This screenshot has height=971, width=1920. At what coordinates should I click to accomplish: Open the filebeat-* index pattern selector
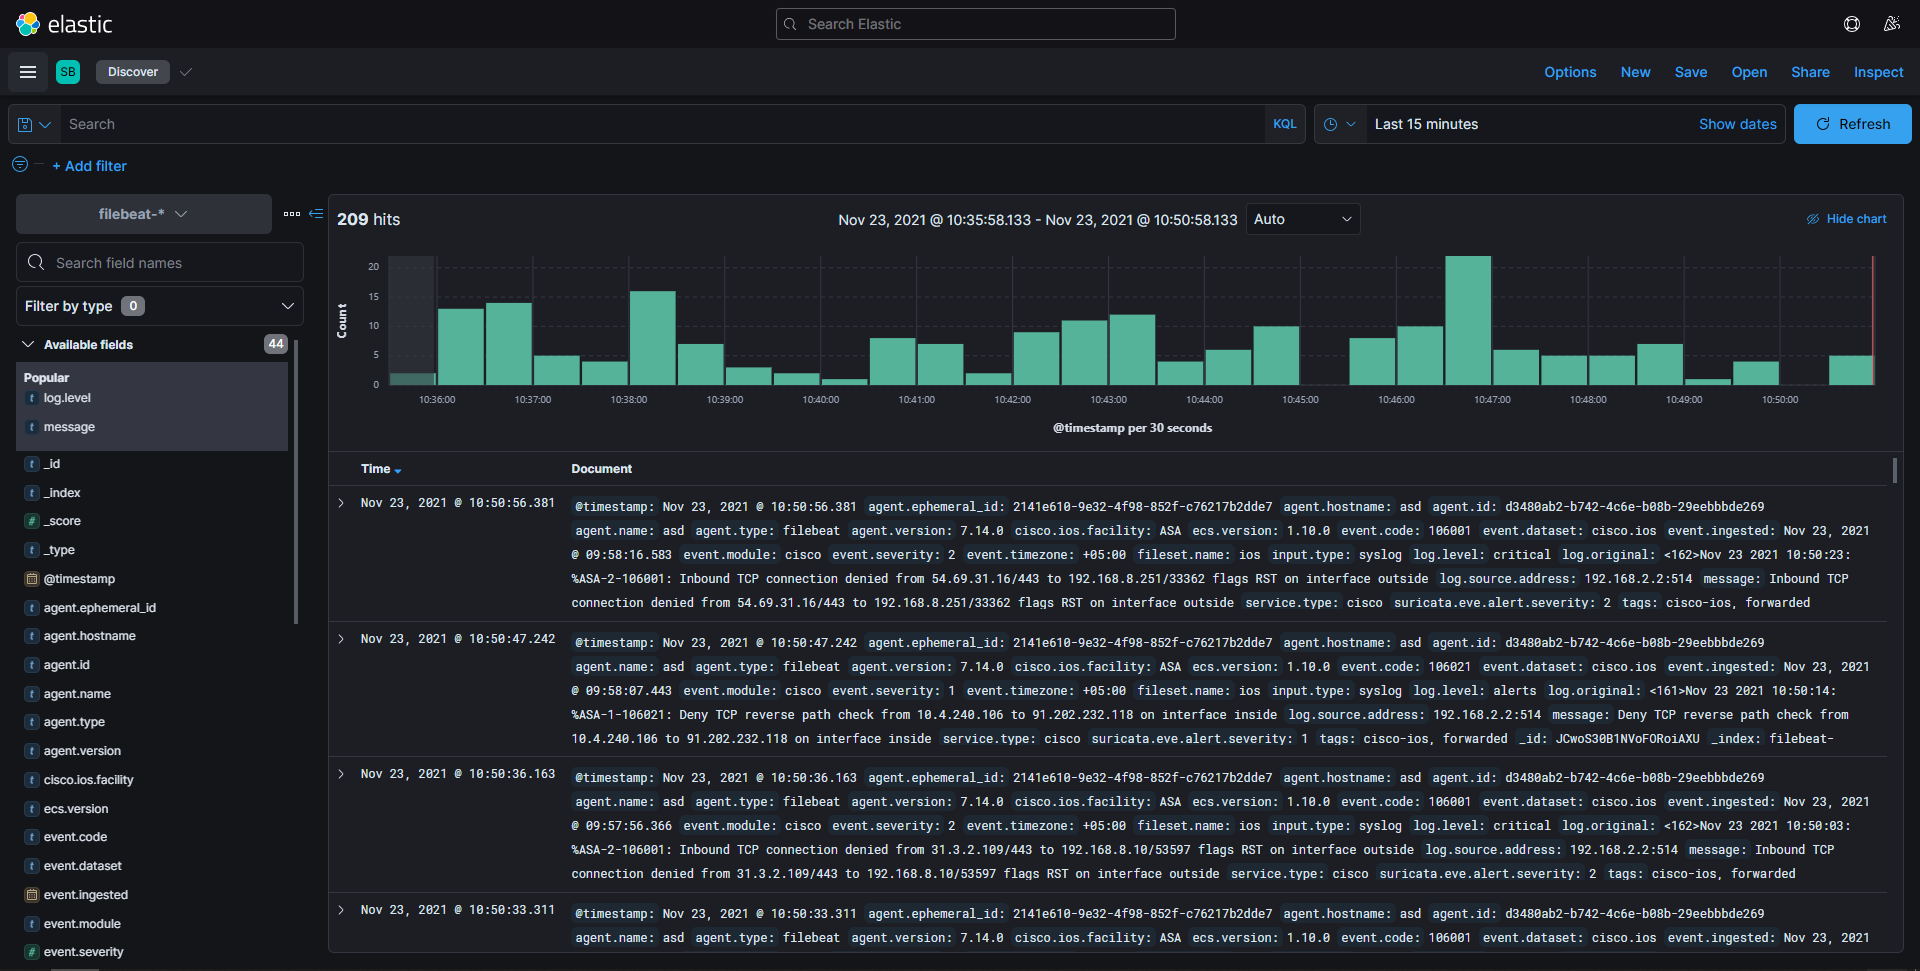click(x=144, y=214)
